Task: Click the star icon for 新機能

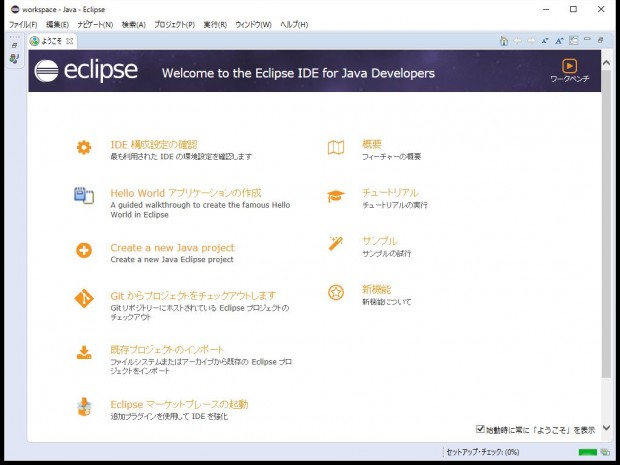Action: click(336, 293)
